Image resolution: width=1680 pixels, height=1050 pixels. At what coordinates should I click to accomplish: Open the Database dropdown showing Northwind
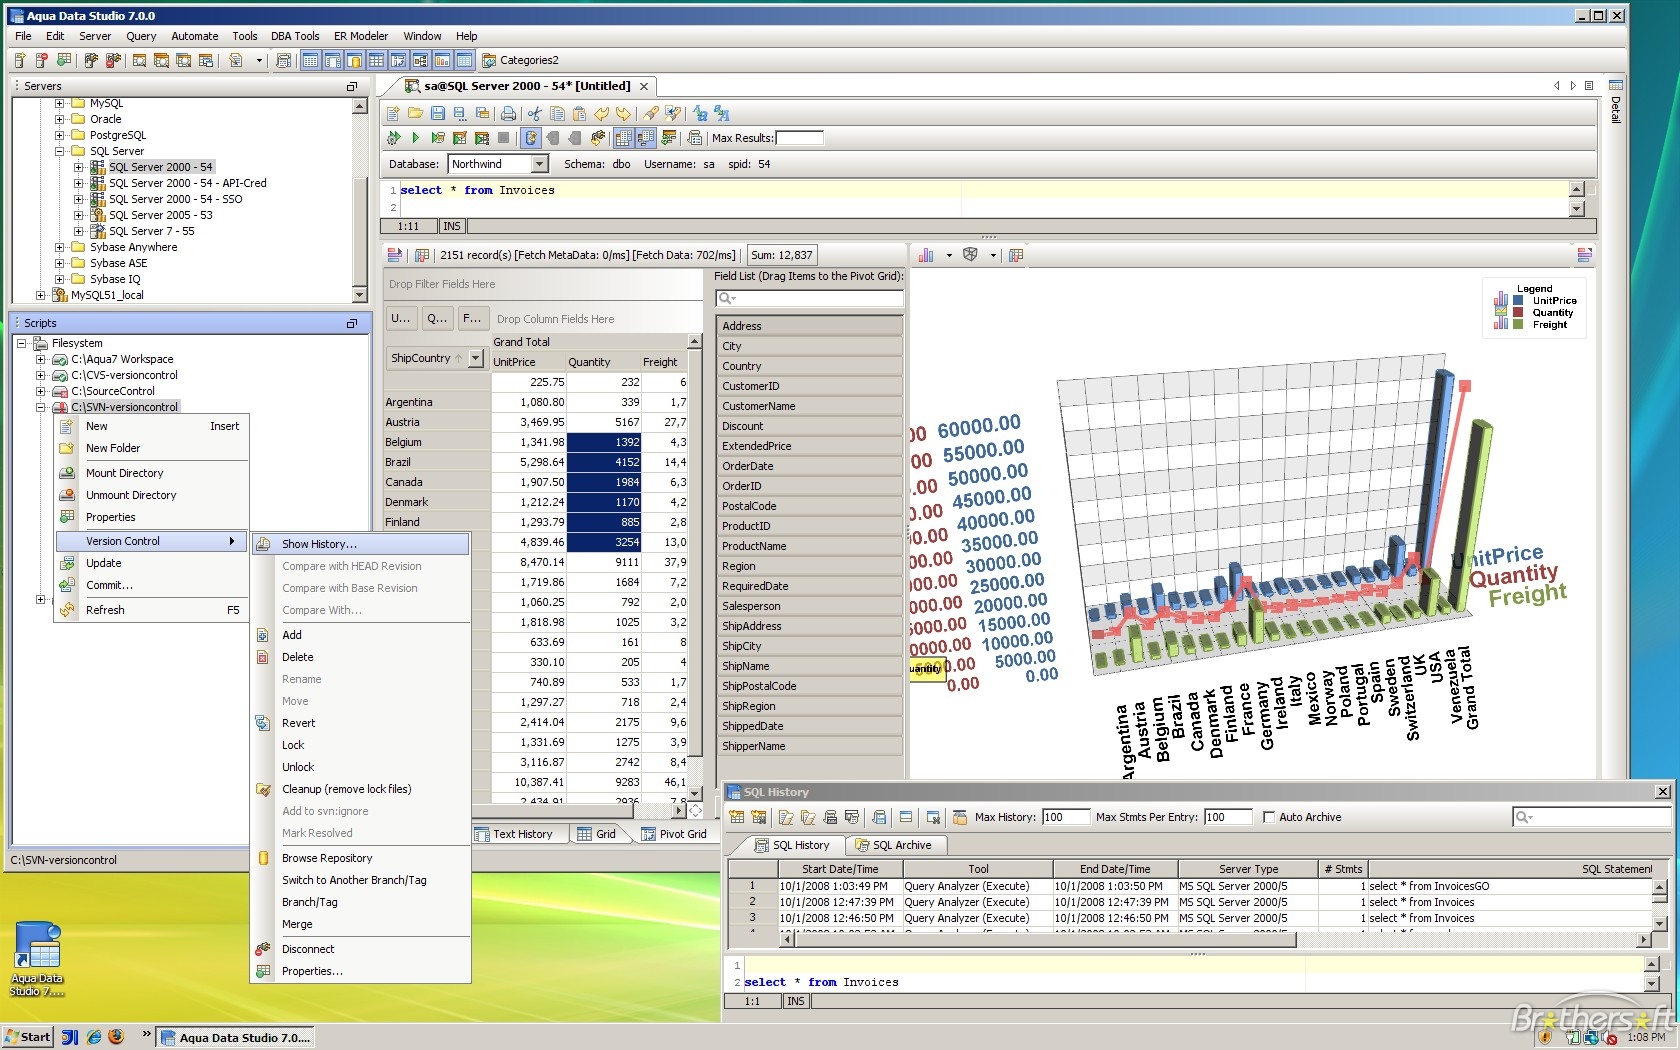coord(539,164)
